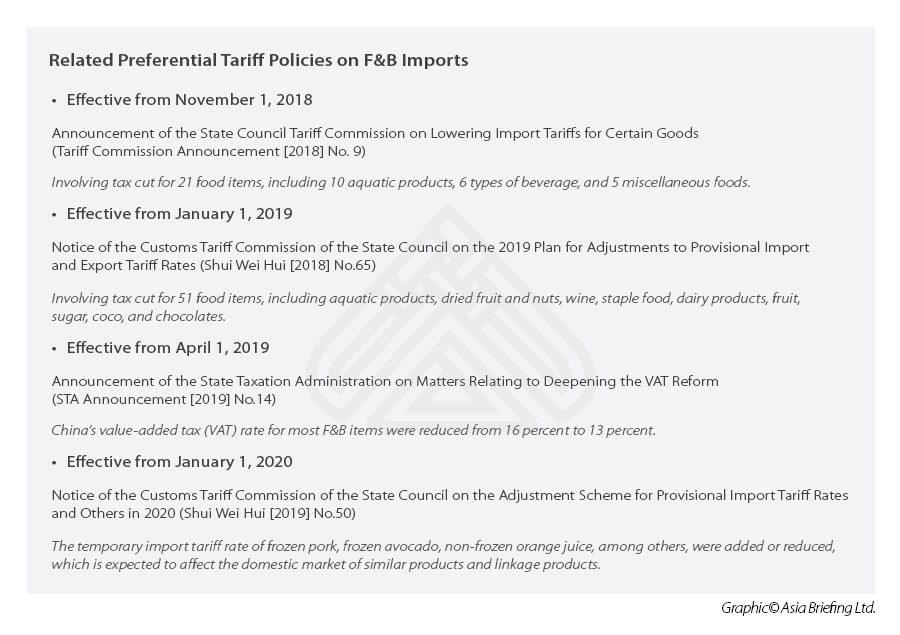The width and height of the screenshot is (900, 635).
Task: Click the italic note about 51 food items
Action: [x=425, y=299]
